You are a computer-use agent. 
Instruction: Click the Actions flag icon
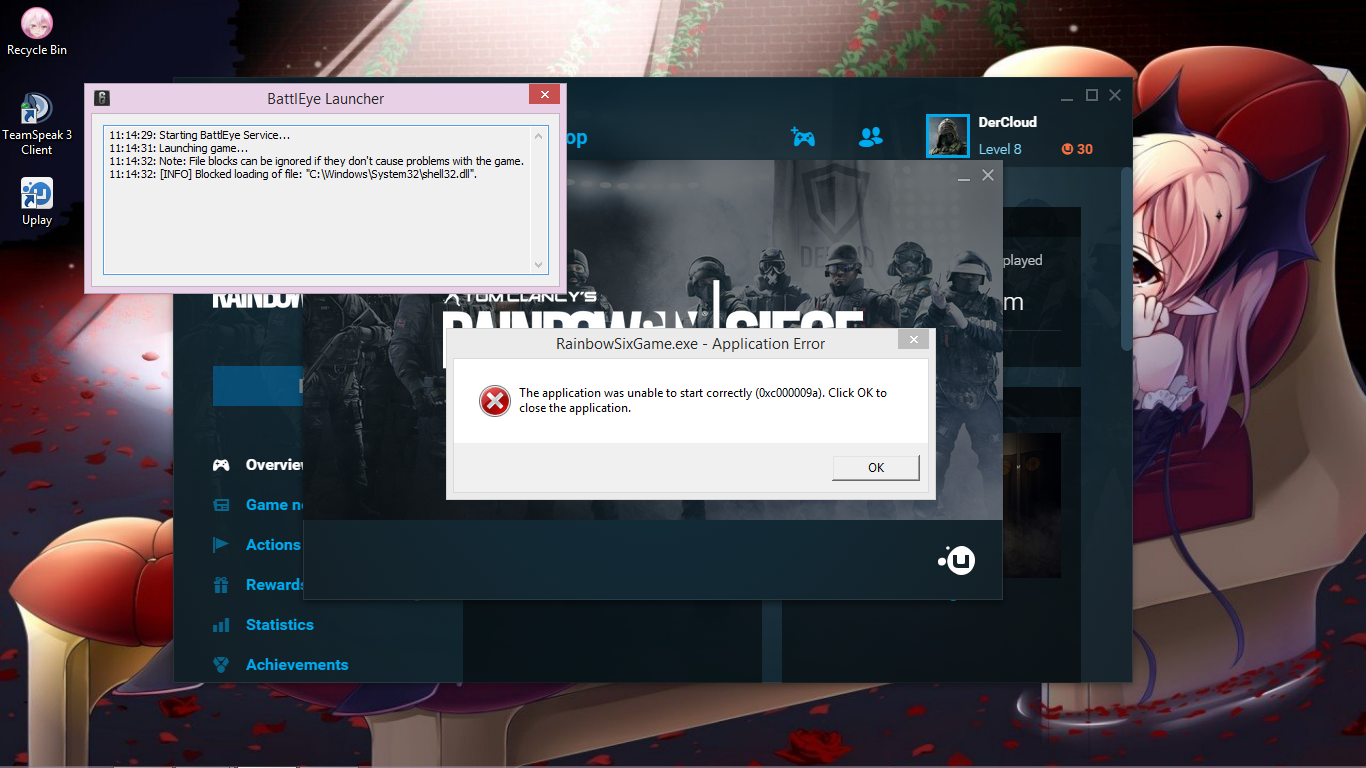(221, 545)
